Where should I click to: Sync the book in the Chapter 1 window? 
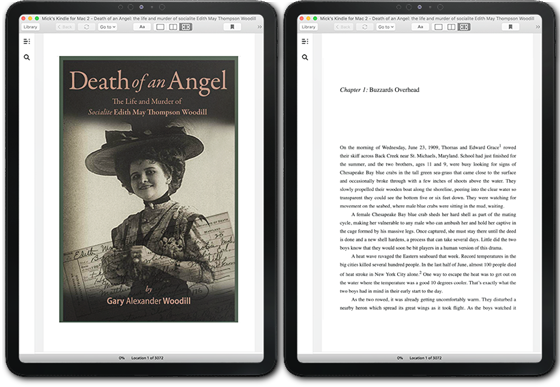click(365, 27)
